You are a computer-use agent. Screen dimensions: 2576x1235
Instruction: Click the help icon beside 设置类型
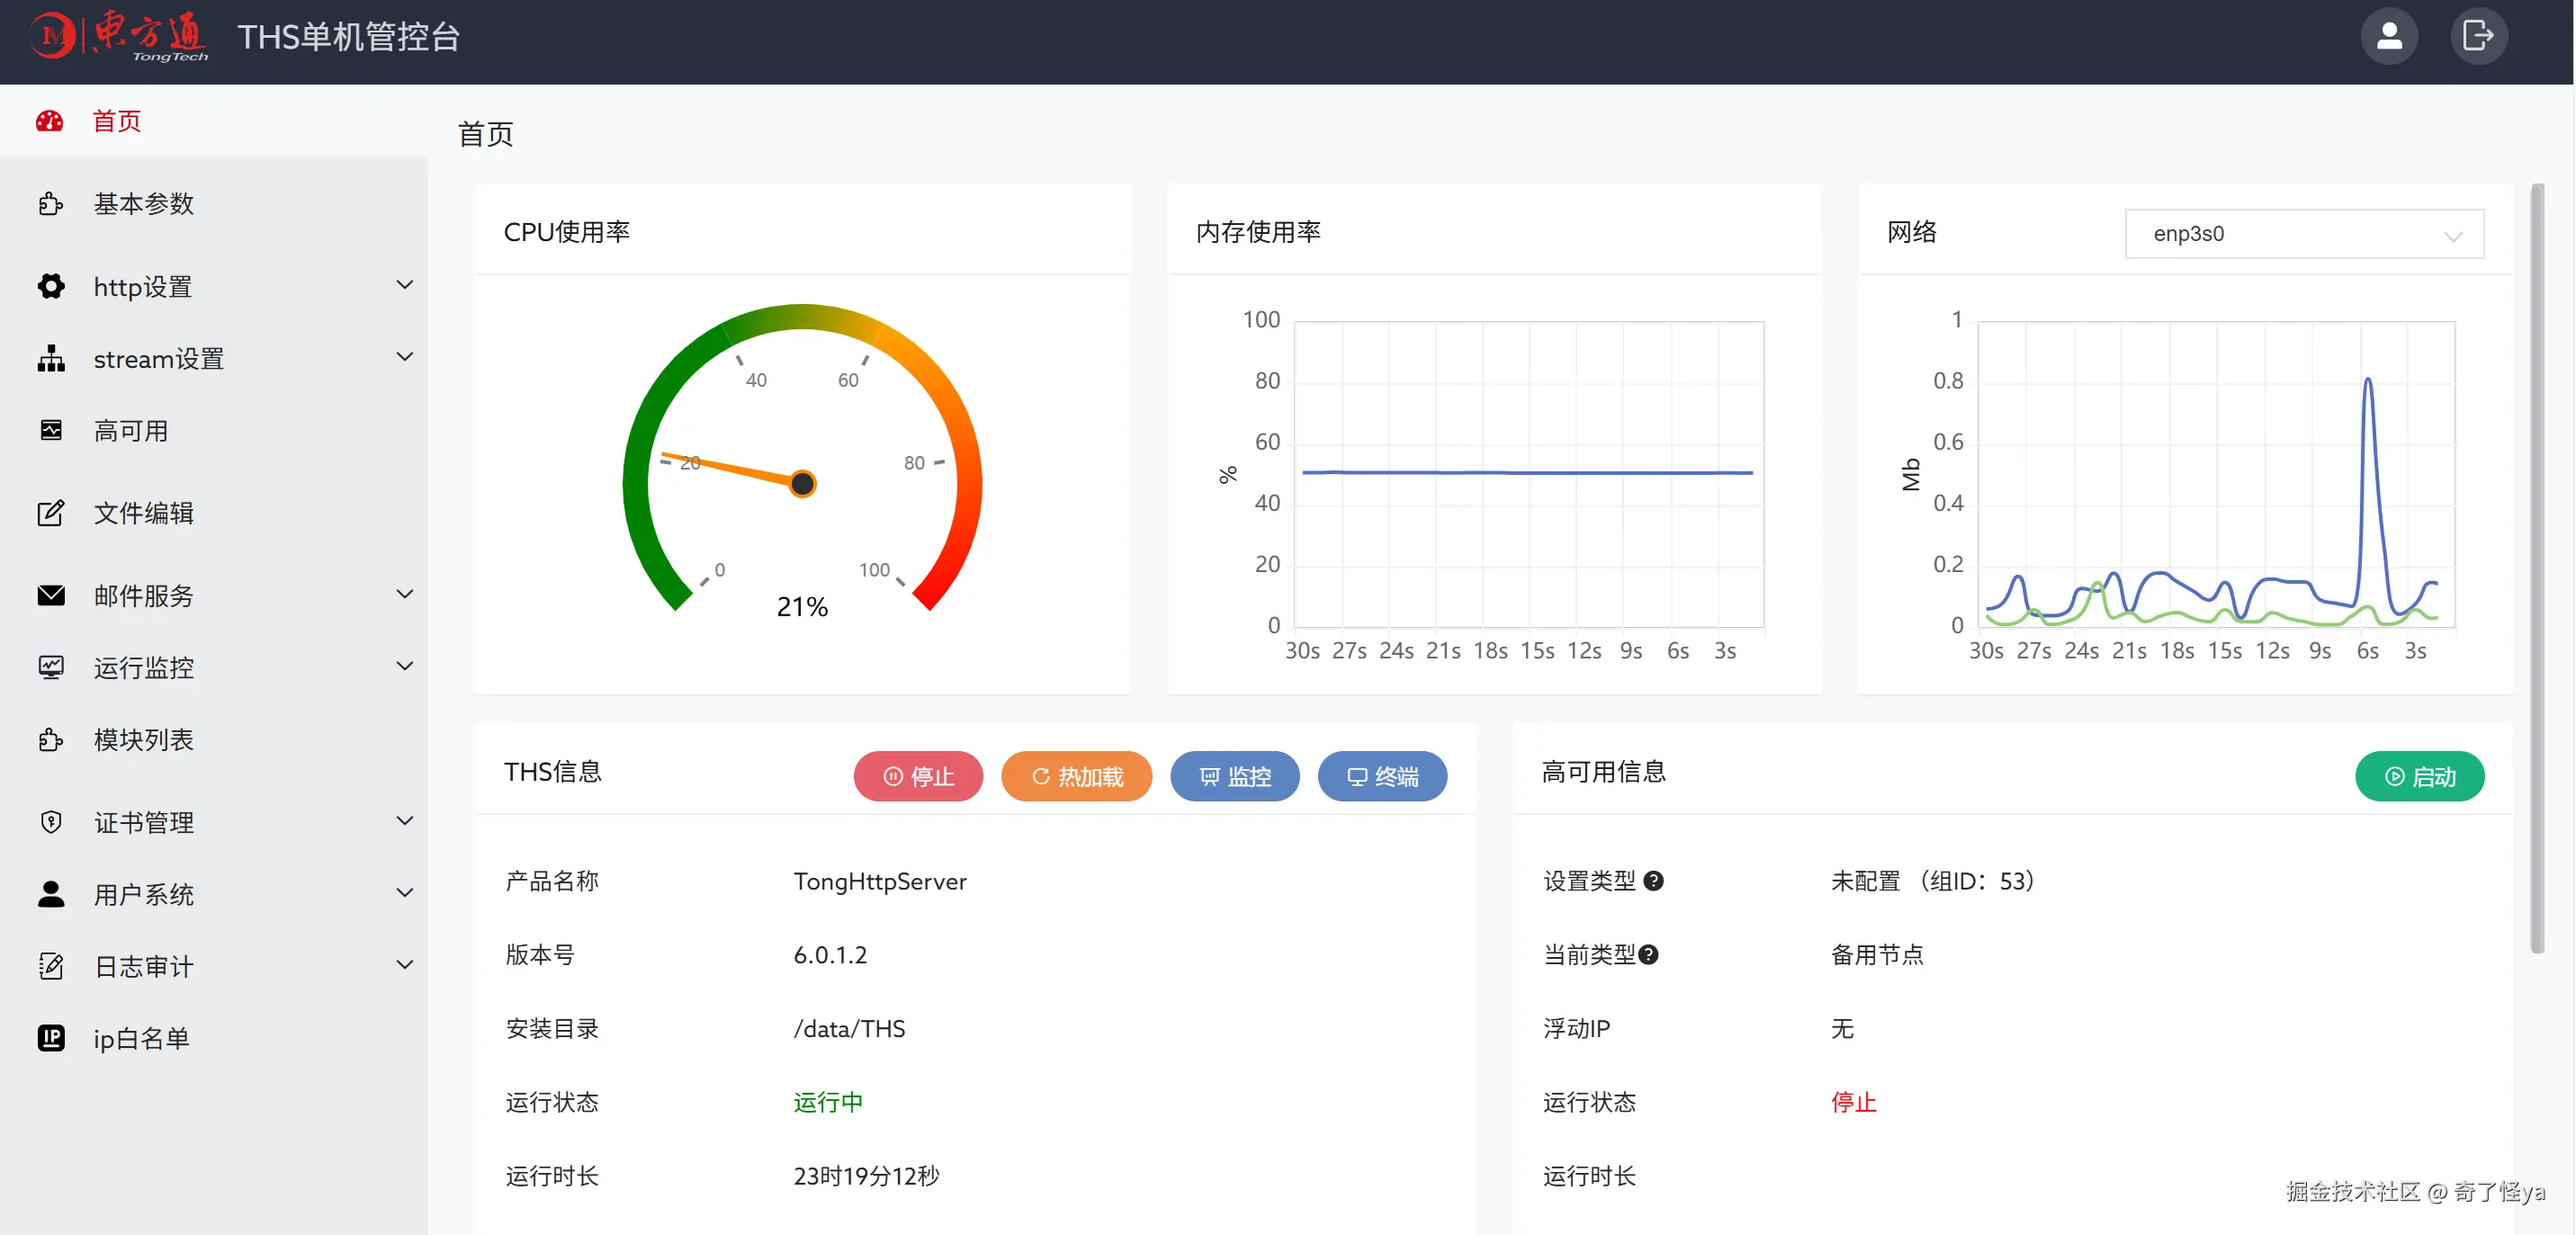click(x=1653, y=881)
